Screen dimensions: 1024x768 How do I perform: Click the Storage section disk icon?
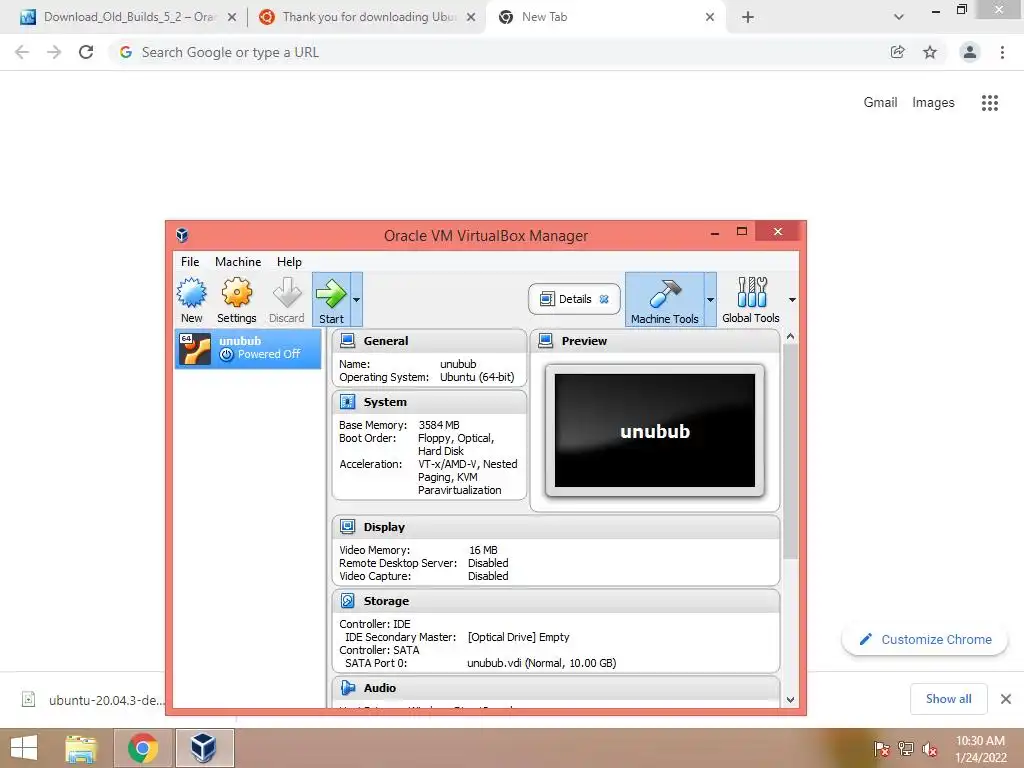point(347,601)
